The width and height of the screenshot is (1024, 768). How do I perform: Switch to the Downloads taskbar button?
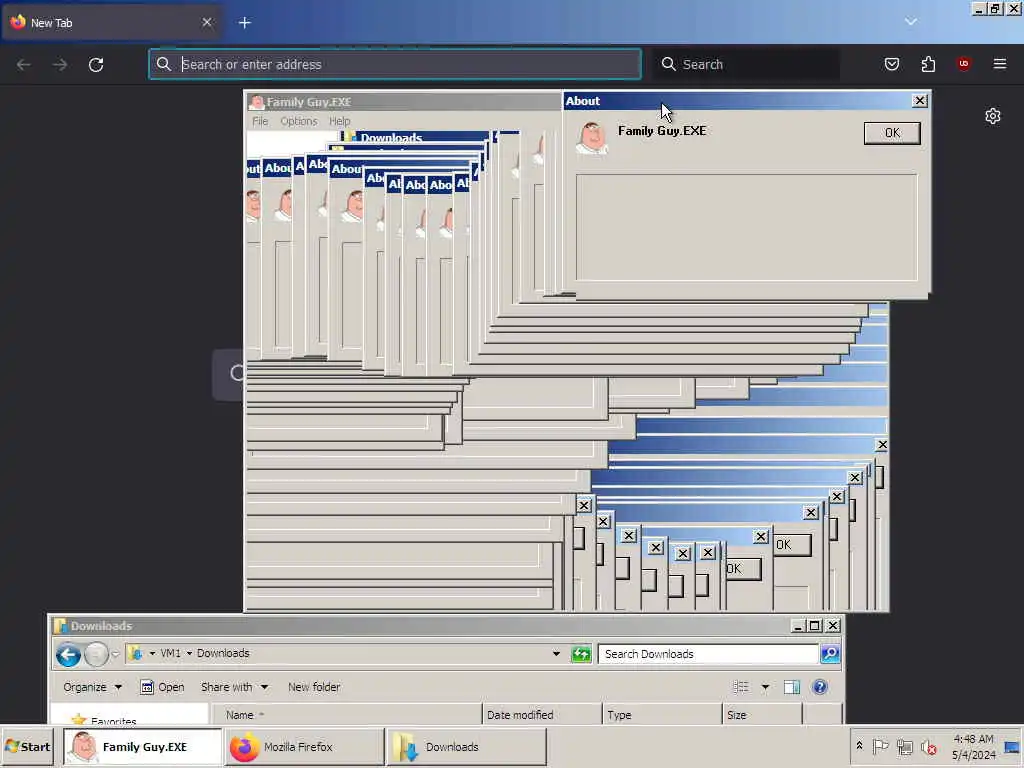pos(466,747)
